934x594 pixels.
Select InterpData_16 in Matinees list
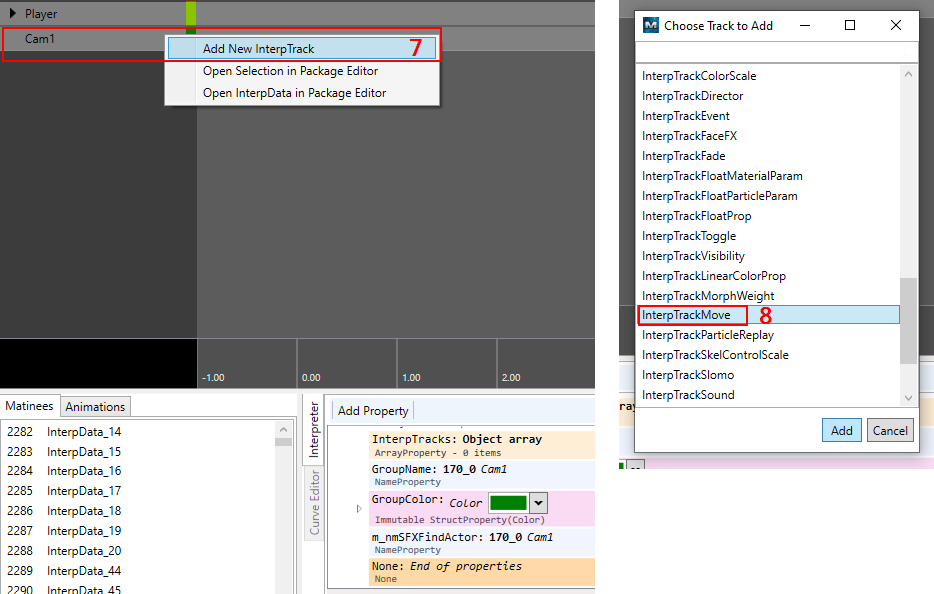tap(83, 471)
